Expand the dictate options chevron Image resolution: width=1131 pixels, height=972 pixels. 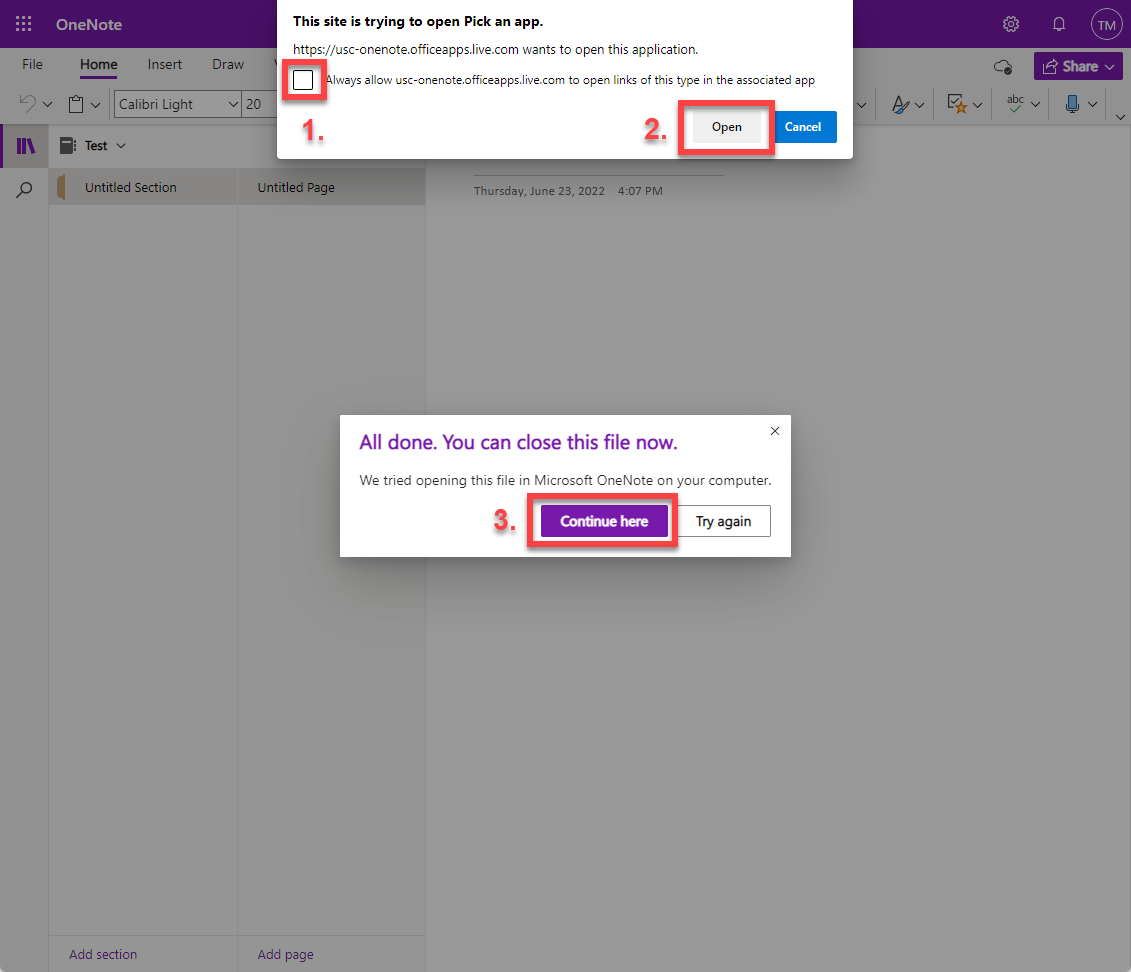point(1092,105)
